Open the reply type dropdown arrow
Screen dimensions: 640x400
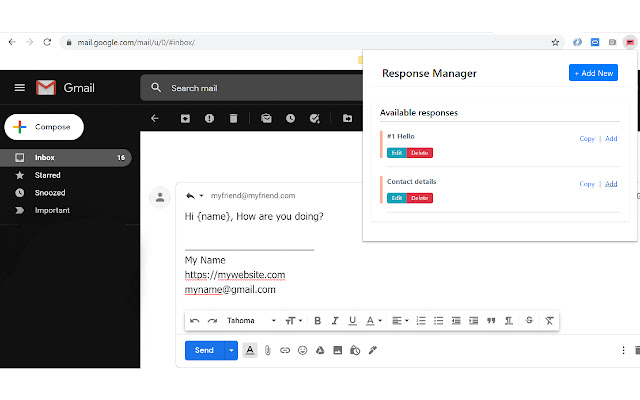(201, 196)
